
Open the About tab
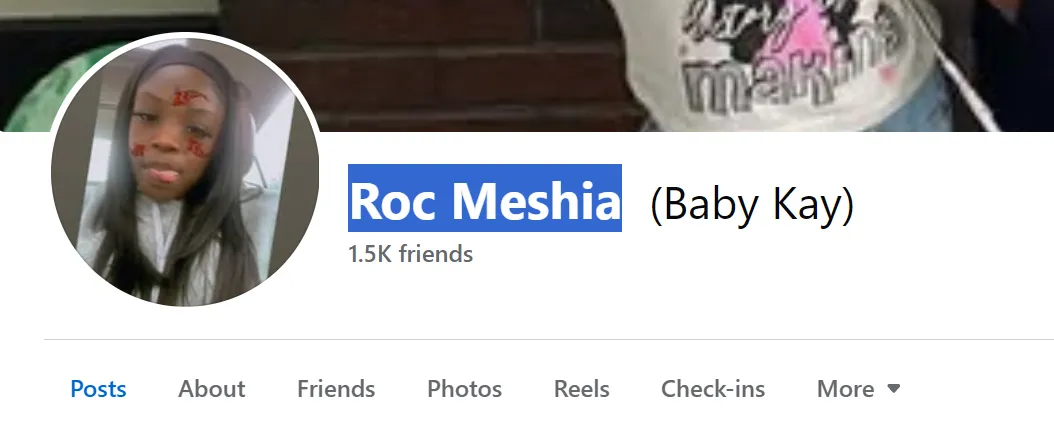pos(212,388)
